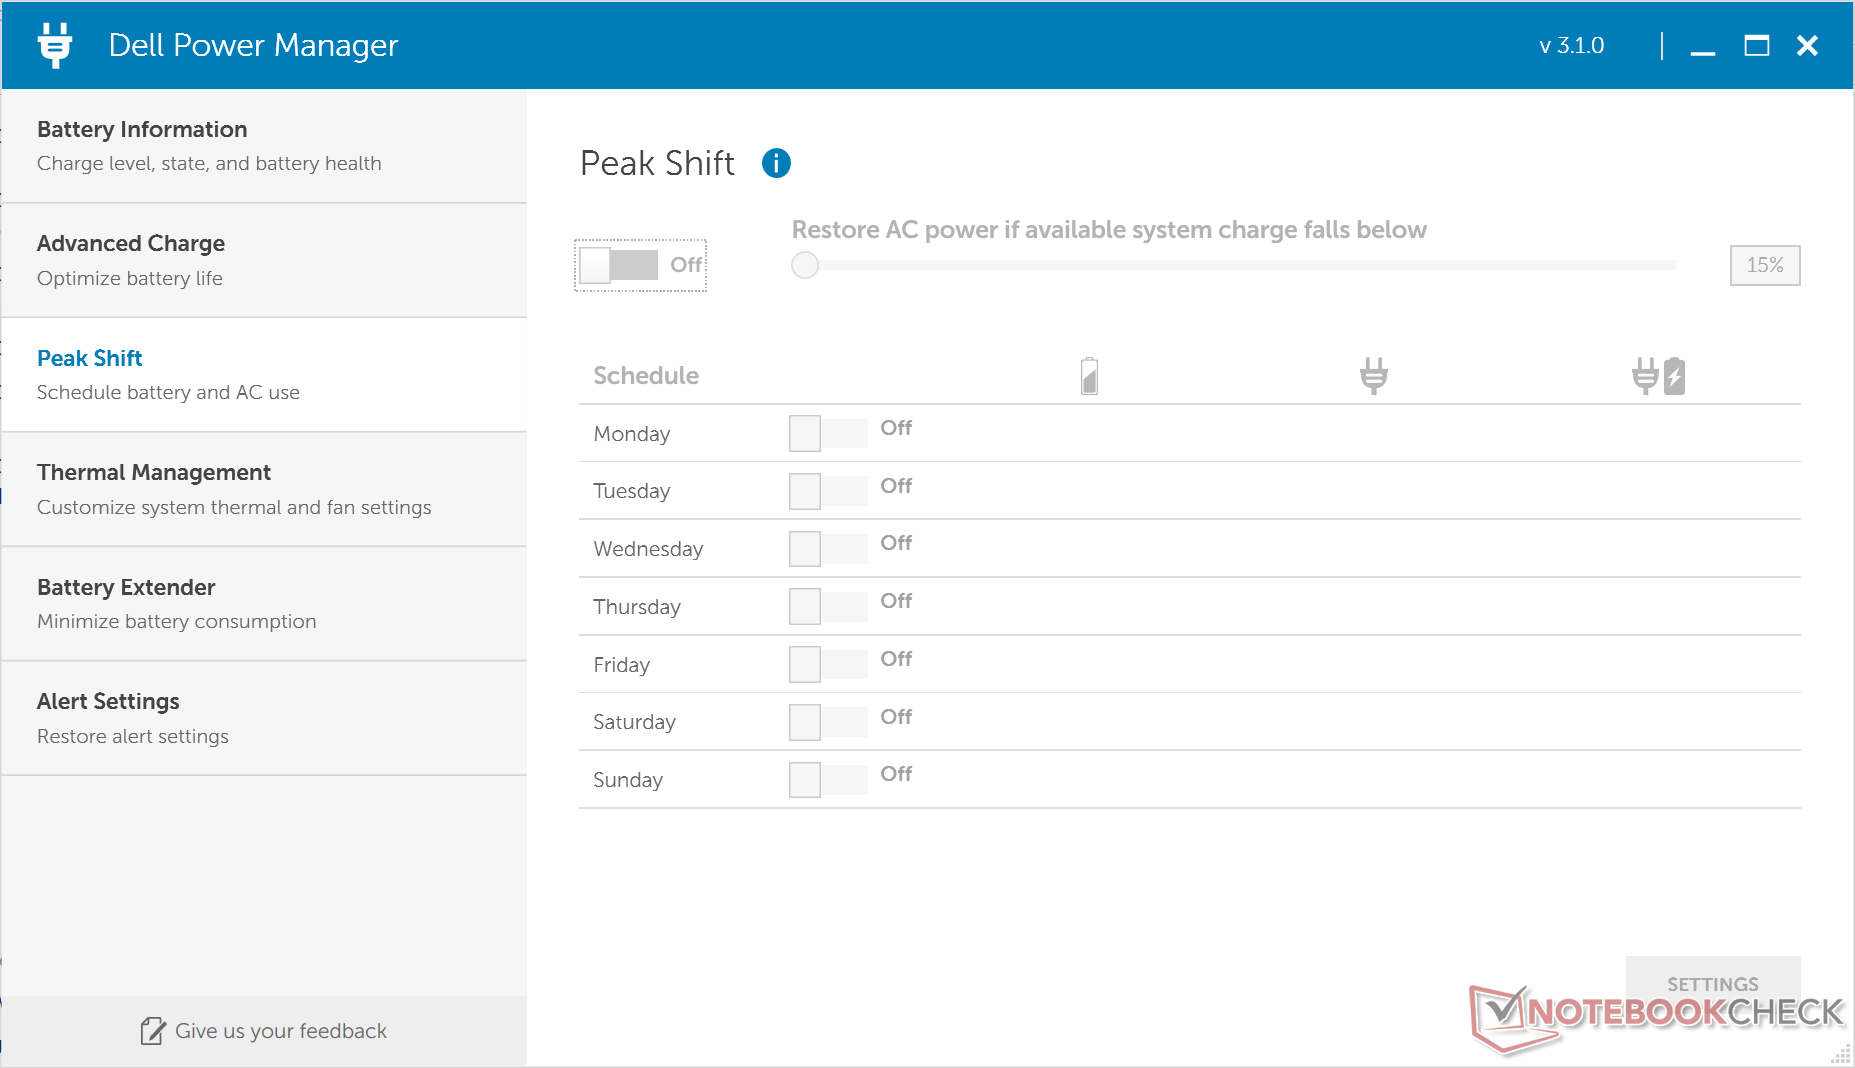Open Give us your feedback link
The width and height of the screenshot is (1855, 1068).
pos(280,1031)
